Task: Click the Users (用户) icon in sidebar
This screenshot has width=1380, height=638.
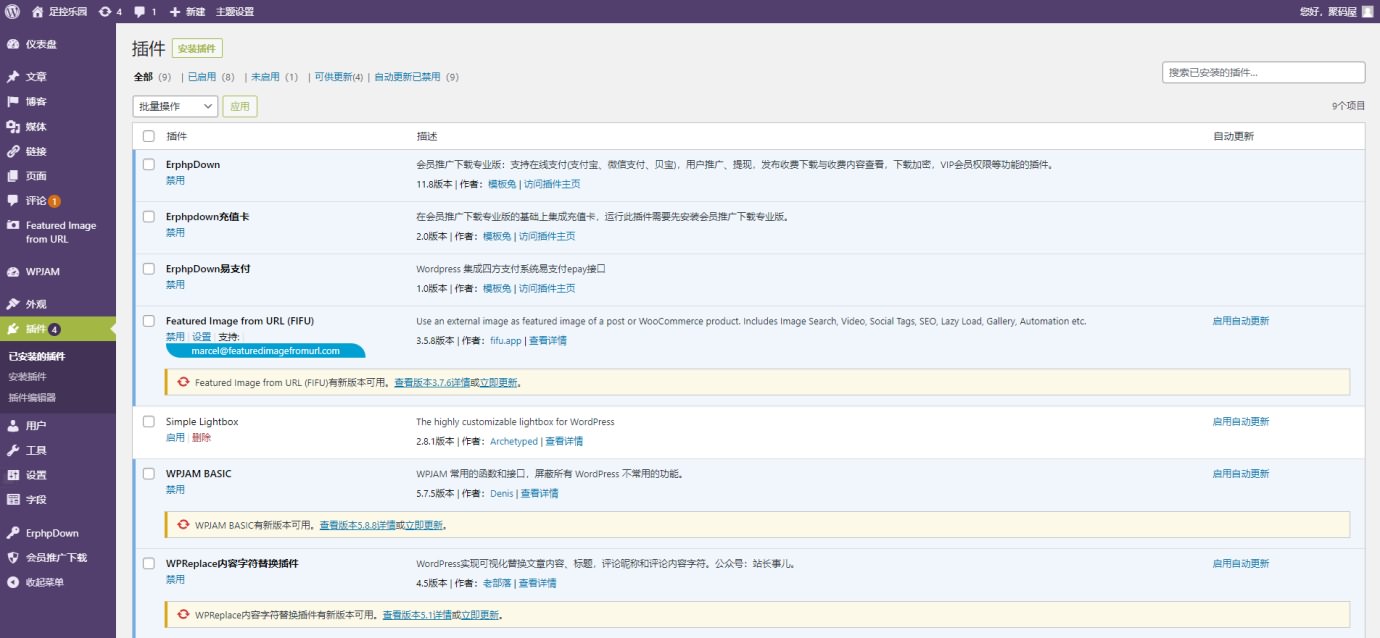Action: 13,426
